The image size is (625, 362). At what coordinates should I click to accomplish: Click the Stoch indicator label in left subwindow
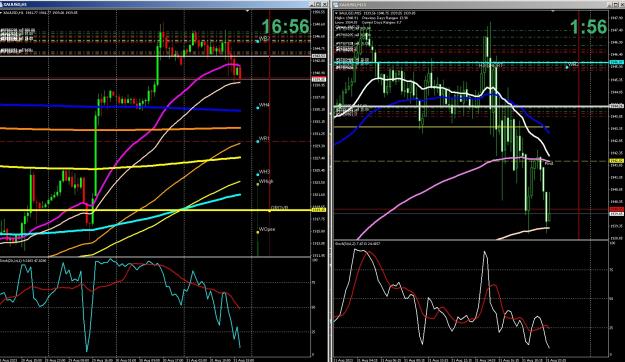pyautogui.click(x=23, y=260)
